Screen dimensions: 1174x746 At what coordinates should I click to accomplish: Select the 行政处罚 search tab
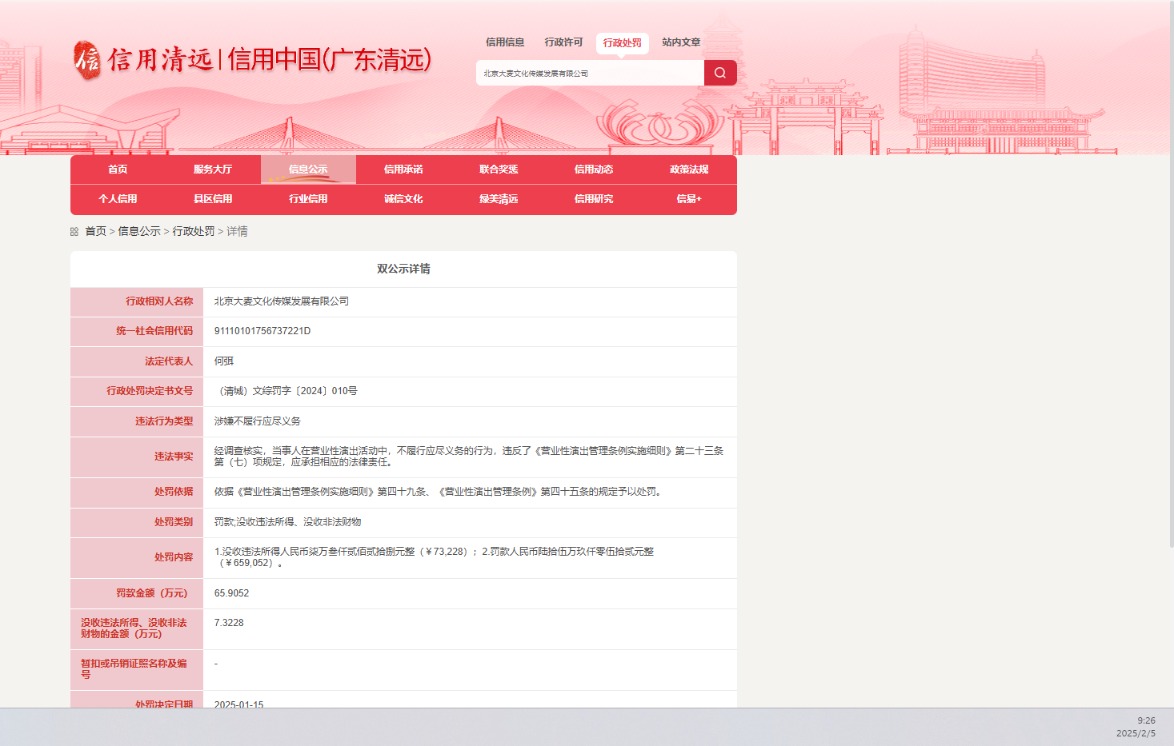(x=622, y=43)
